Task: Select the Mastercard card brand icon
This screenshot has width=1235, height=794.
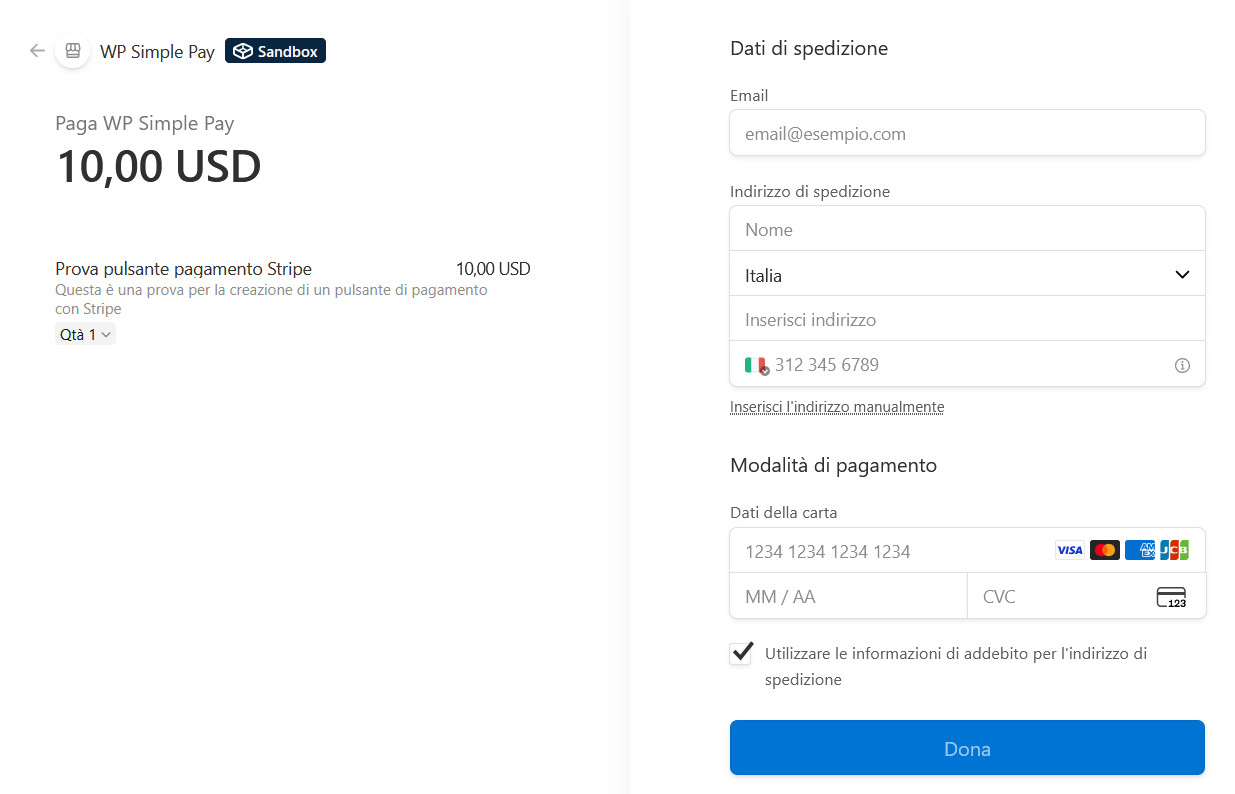Action: [x=1104, y=550]
